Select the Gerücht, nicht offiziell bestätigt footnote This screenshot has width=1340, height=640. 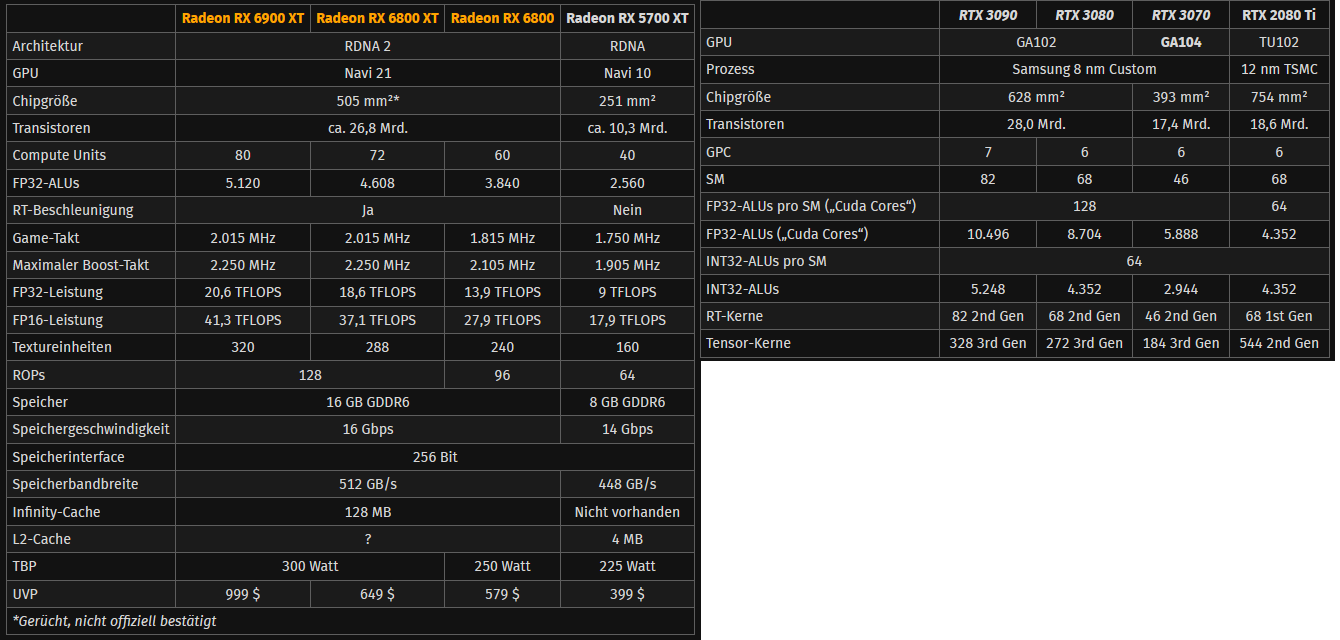tap(114, 621)
